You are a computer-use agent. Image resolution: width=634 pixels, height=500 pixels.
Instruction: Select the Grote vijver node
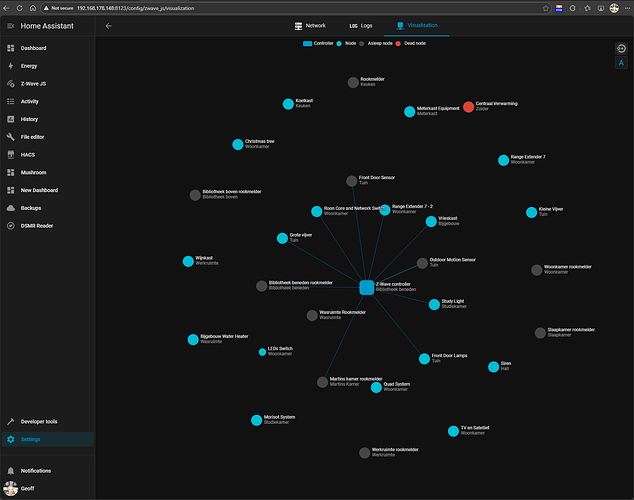[x=282, y=238]
